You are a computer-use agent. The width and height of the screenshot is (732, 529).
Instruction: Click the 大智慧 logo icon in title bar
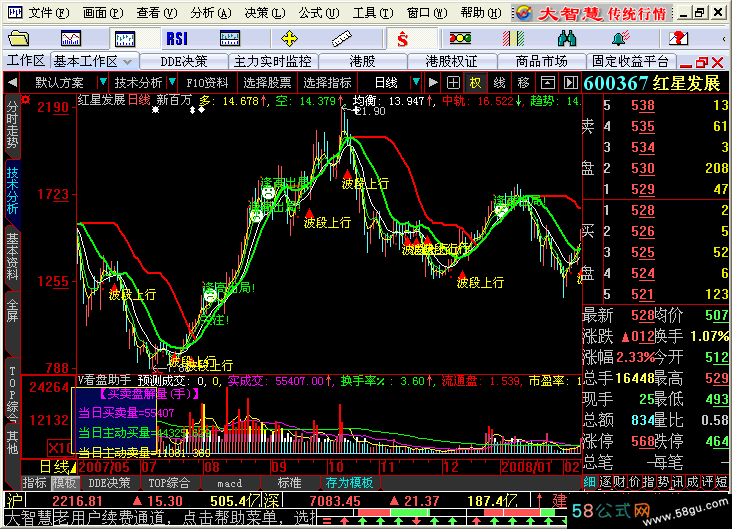click(524, 13)
